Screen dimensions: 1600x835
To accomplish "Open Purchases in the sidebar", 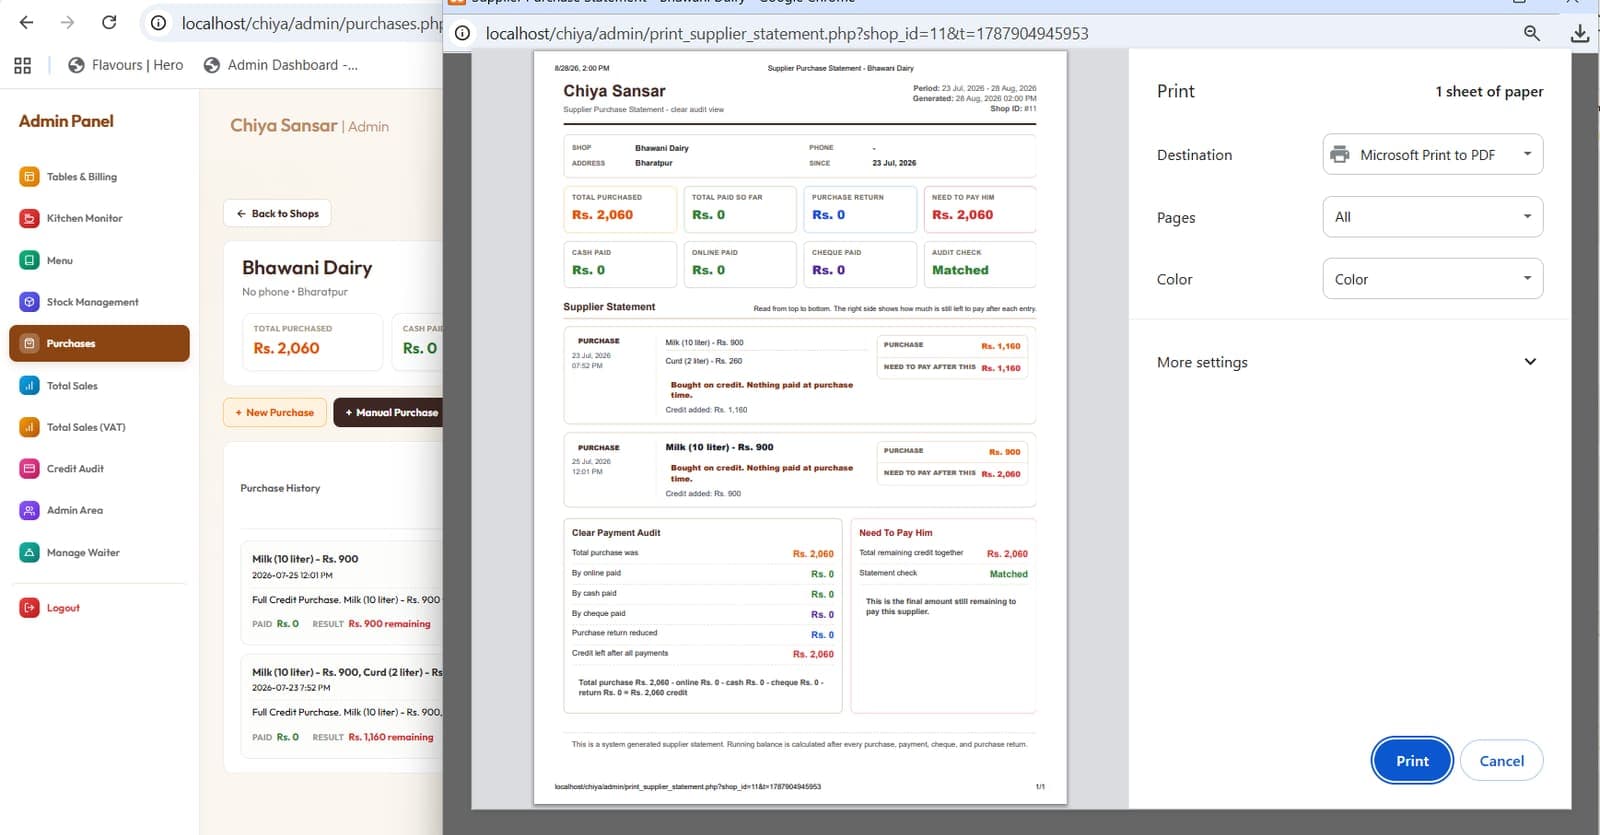I will (x=99, y=343).
